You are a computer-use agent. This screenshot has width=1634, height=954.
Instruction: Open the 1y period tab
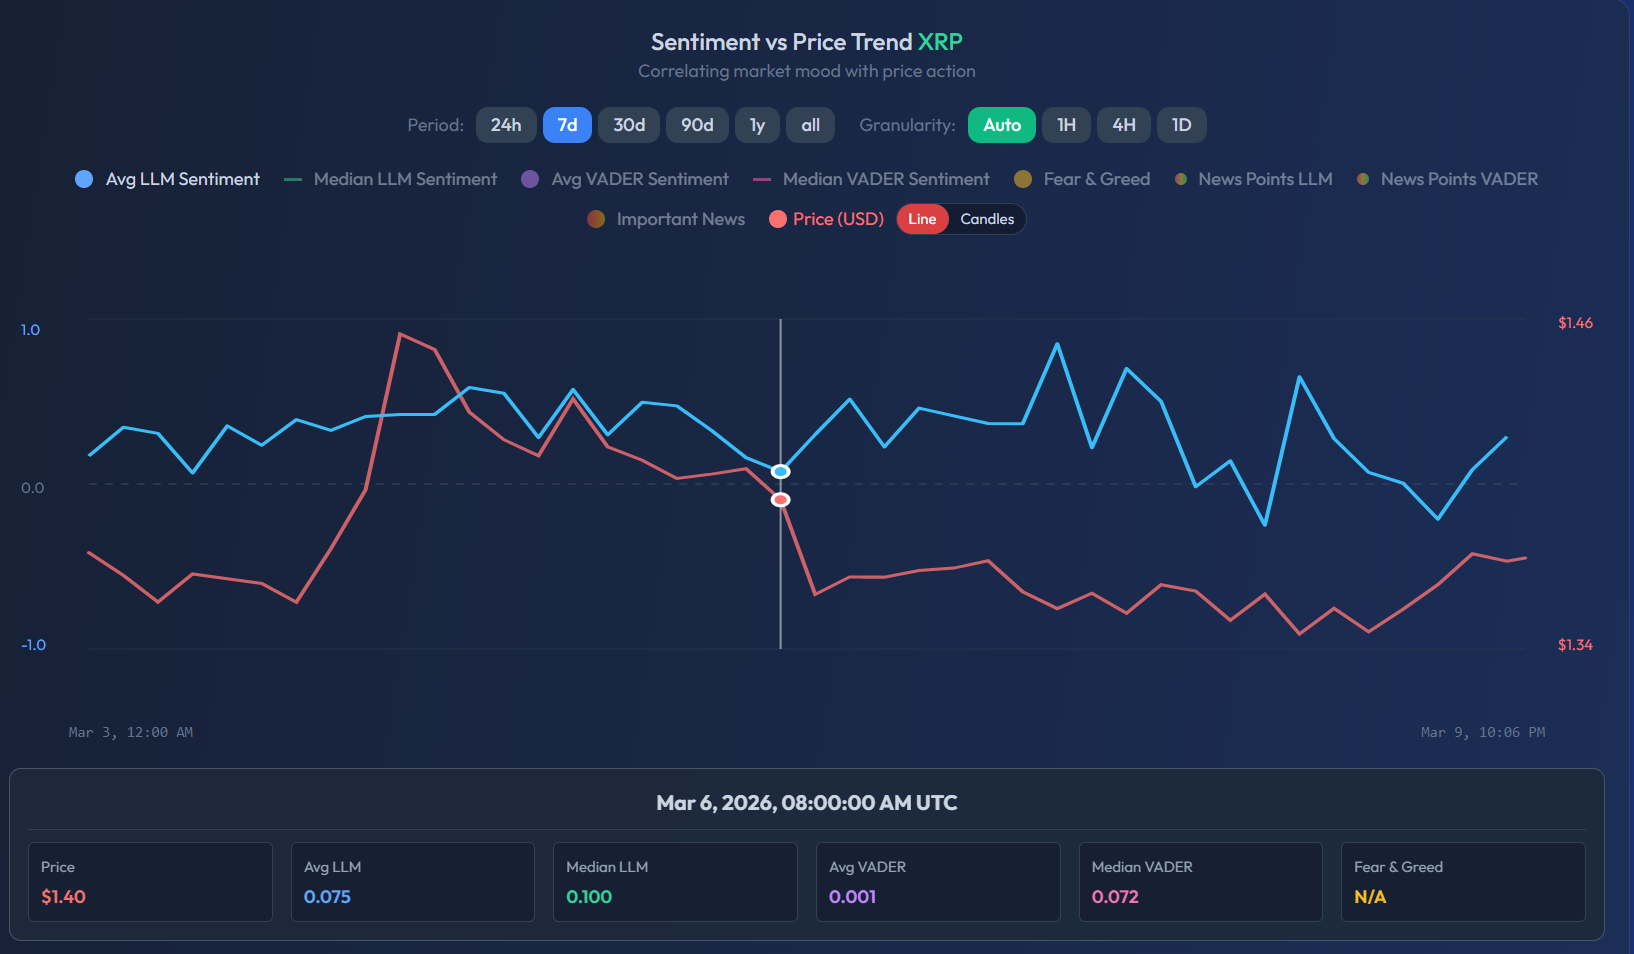point(757,125)
